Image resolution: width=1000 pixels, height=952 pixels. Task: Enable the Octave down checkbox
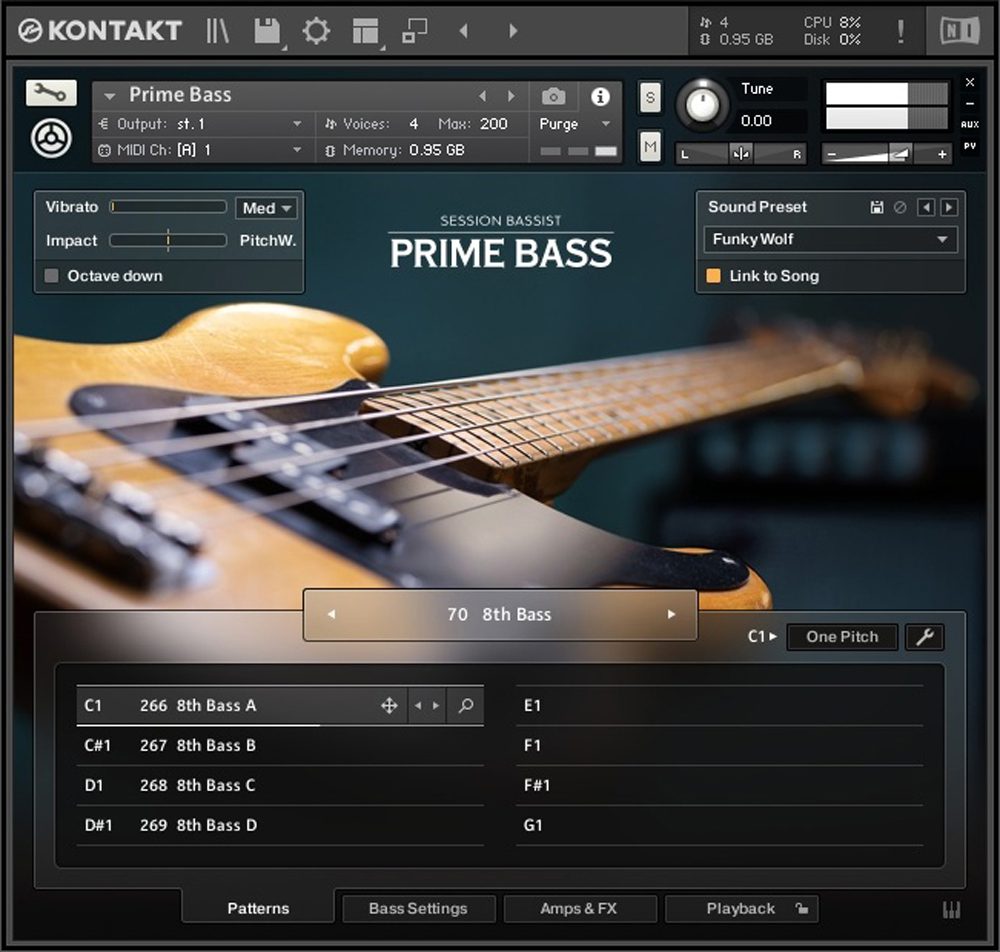[x=52, y=276]
